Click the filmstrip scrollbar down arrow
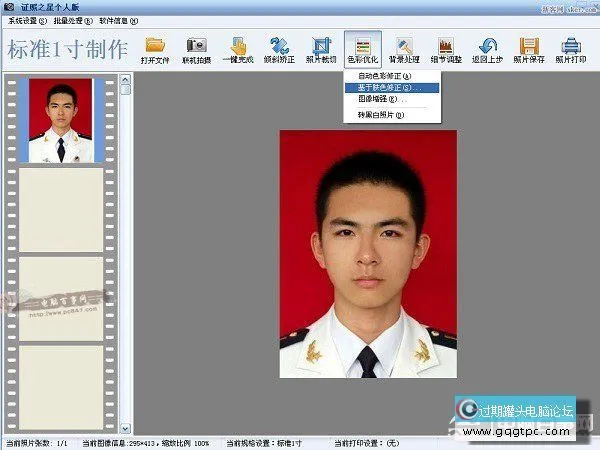Screen dimensions: 600x450 coord(125,428)
